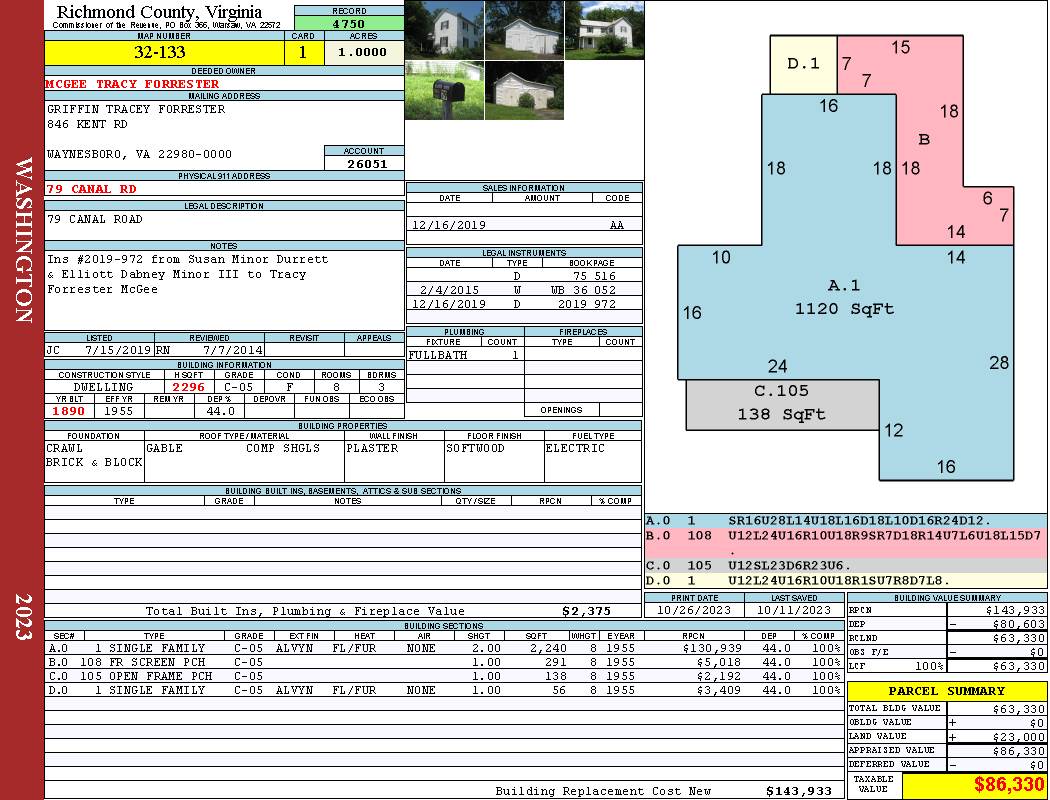
Task: Select building section row A.0 SINGLE FAMILY
Action: click(x=443, y=648)
